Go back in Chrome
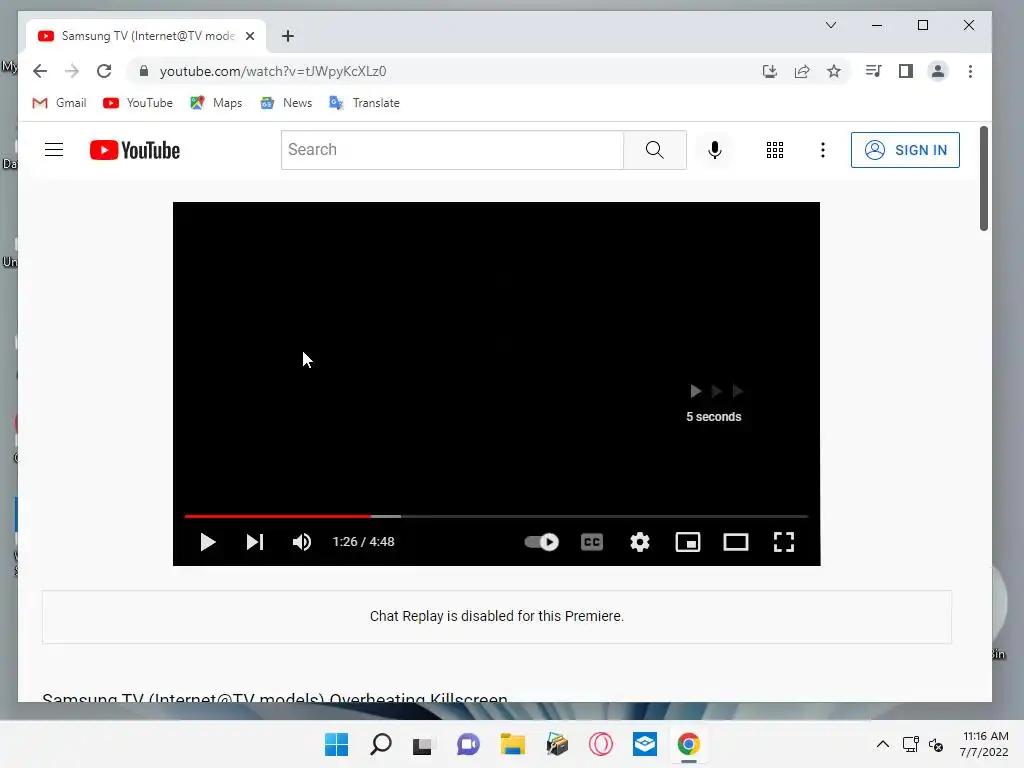1024x768 pixels. [40, 71]
